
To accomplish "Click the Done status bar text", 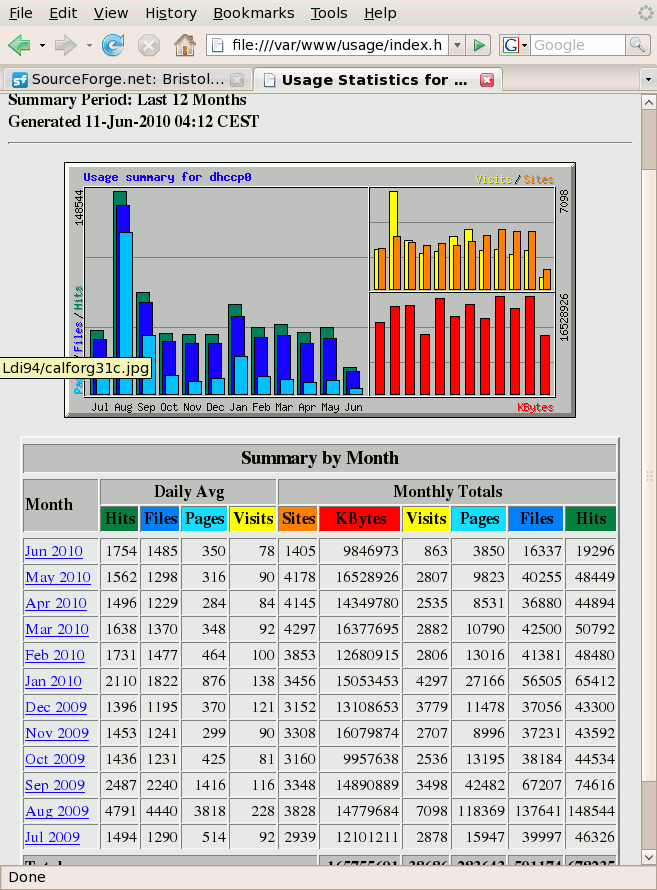I will [27, 878].
